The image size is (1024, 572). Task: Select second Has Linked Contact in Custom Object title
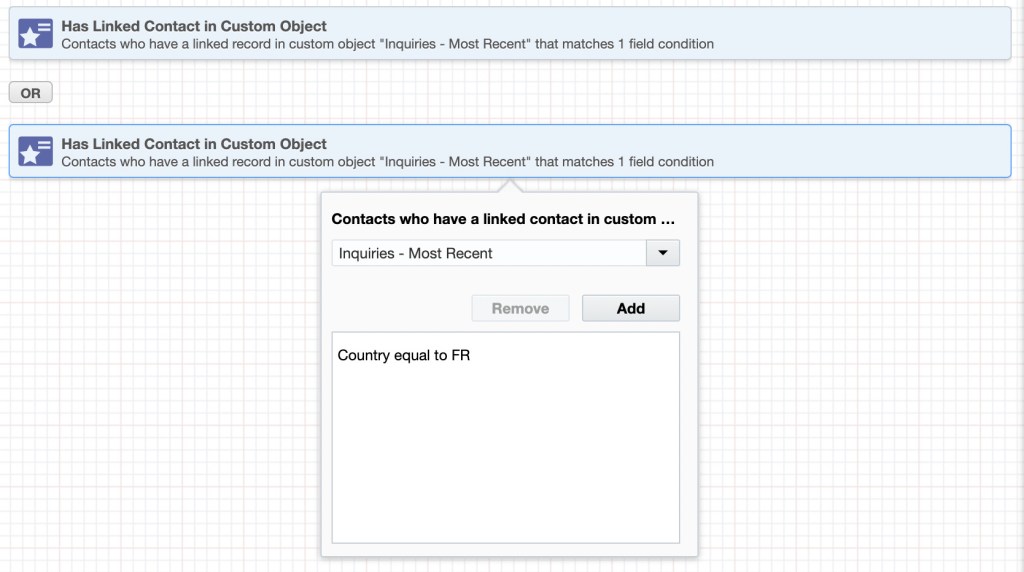click(194, 144)
